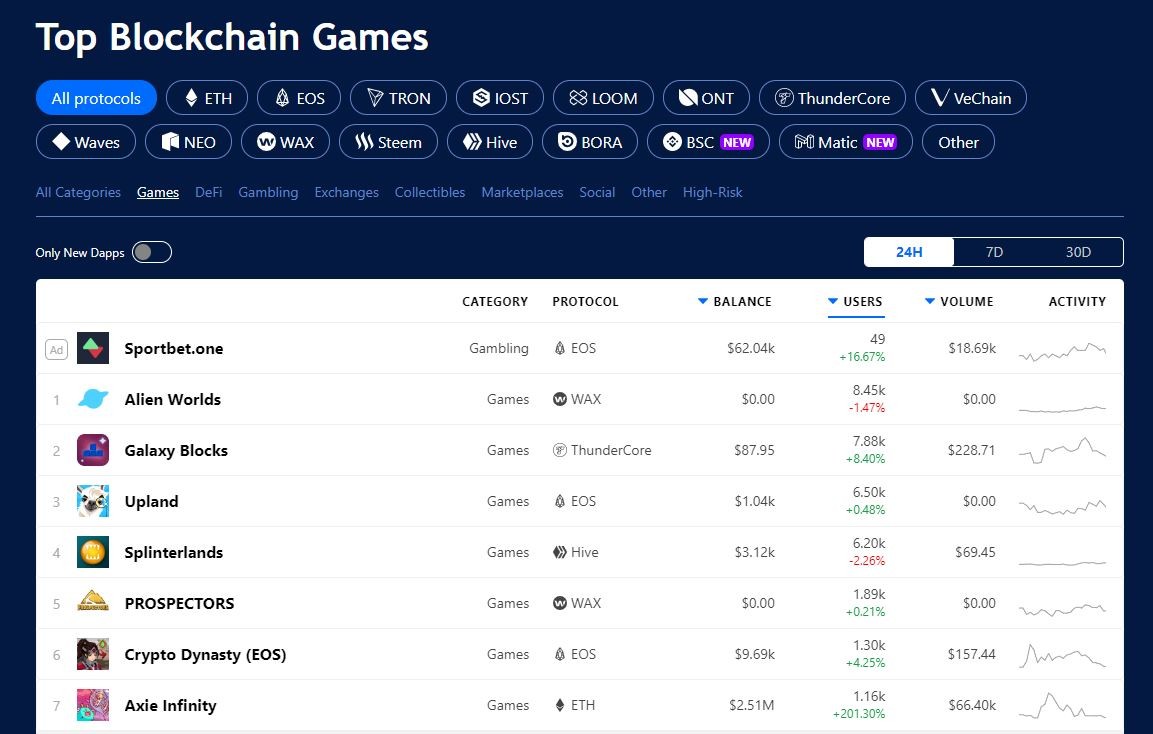Select the Upland llama icon
This screenshot has height=734, width=1153.
[93, 501]
